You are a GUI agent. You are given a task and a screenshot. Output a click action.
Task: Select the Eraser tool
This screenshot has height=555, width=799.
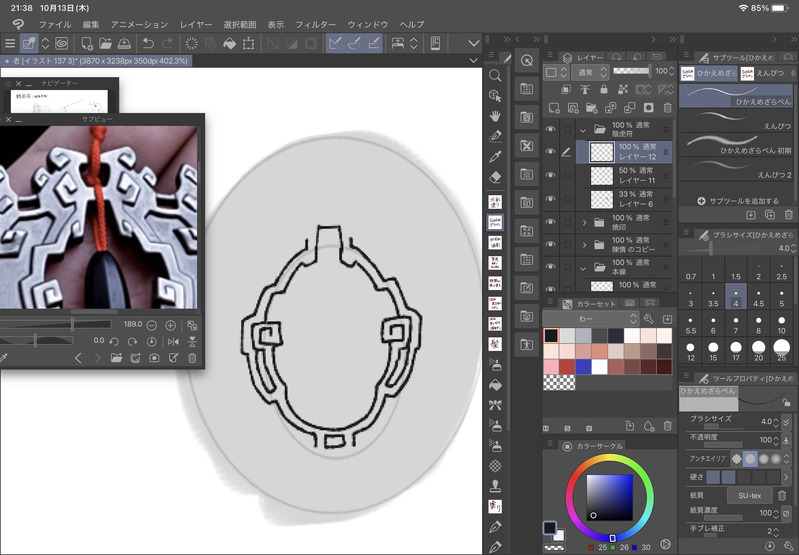click(495, 177)
